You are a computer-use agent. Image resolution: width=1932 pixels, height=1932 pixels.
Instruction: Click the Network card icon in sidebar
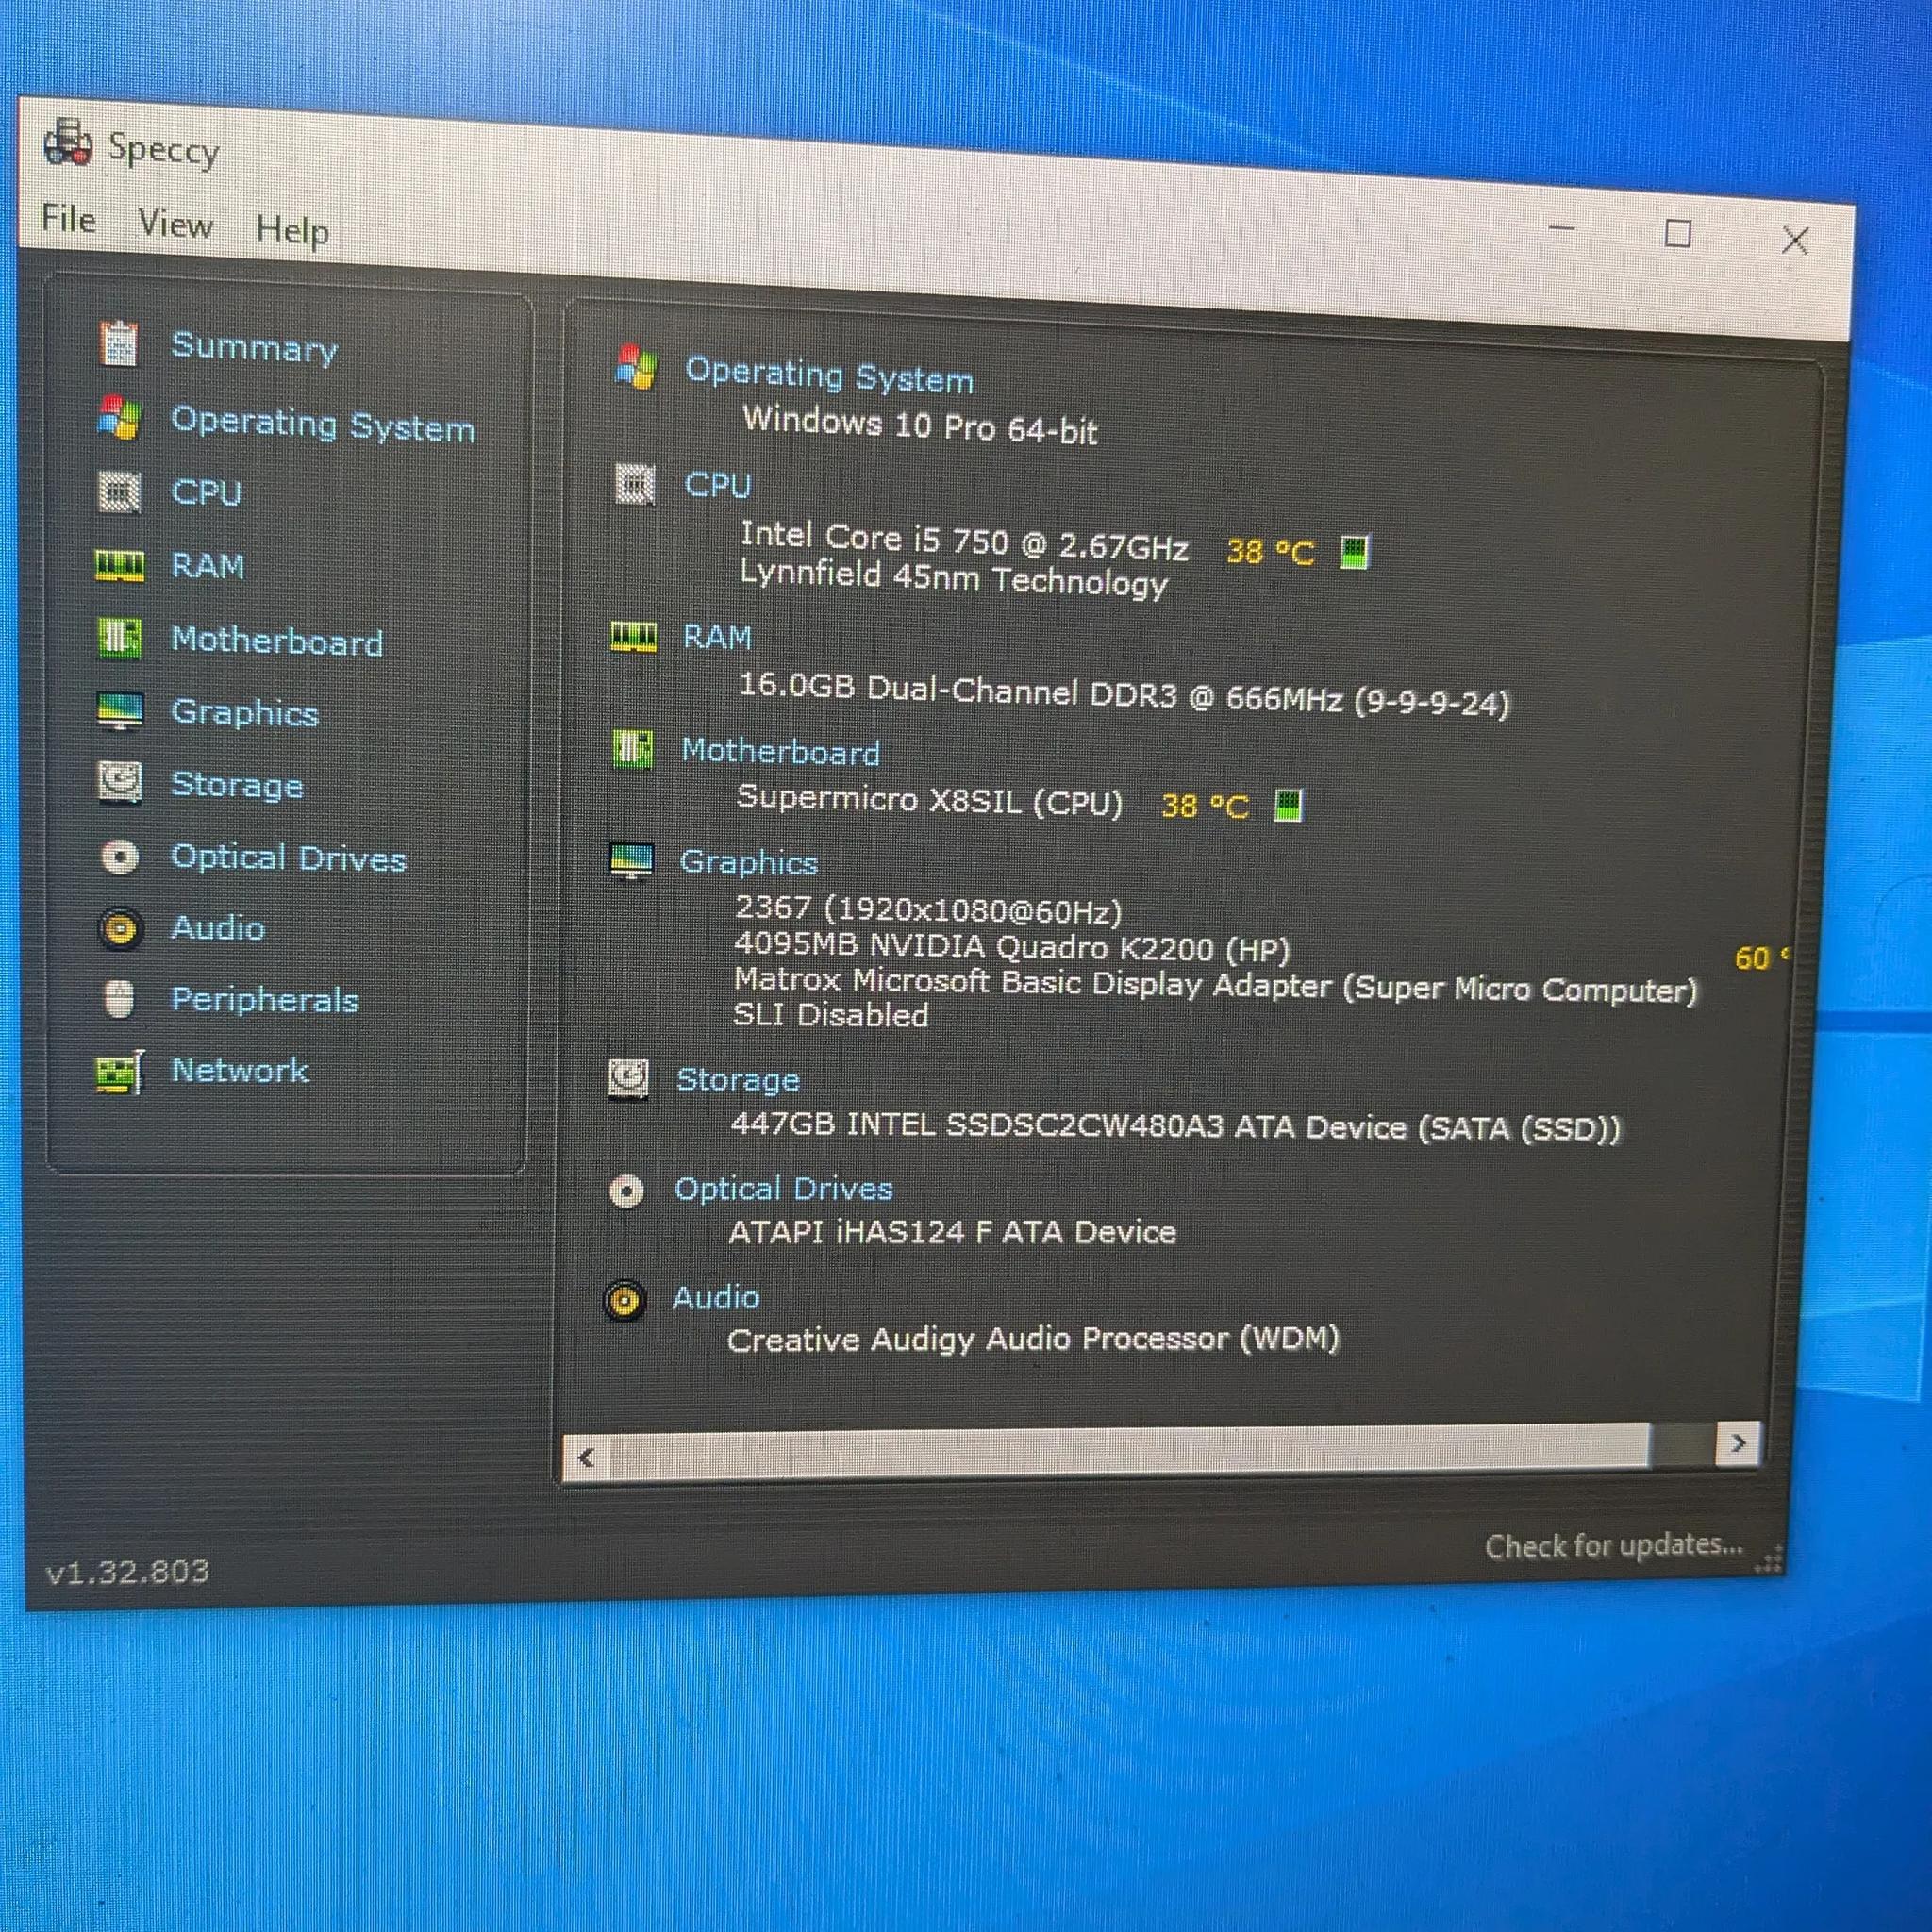pos(120,1073)
